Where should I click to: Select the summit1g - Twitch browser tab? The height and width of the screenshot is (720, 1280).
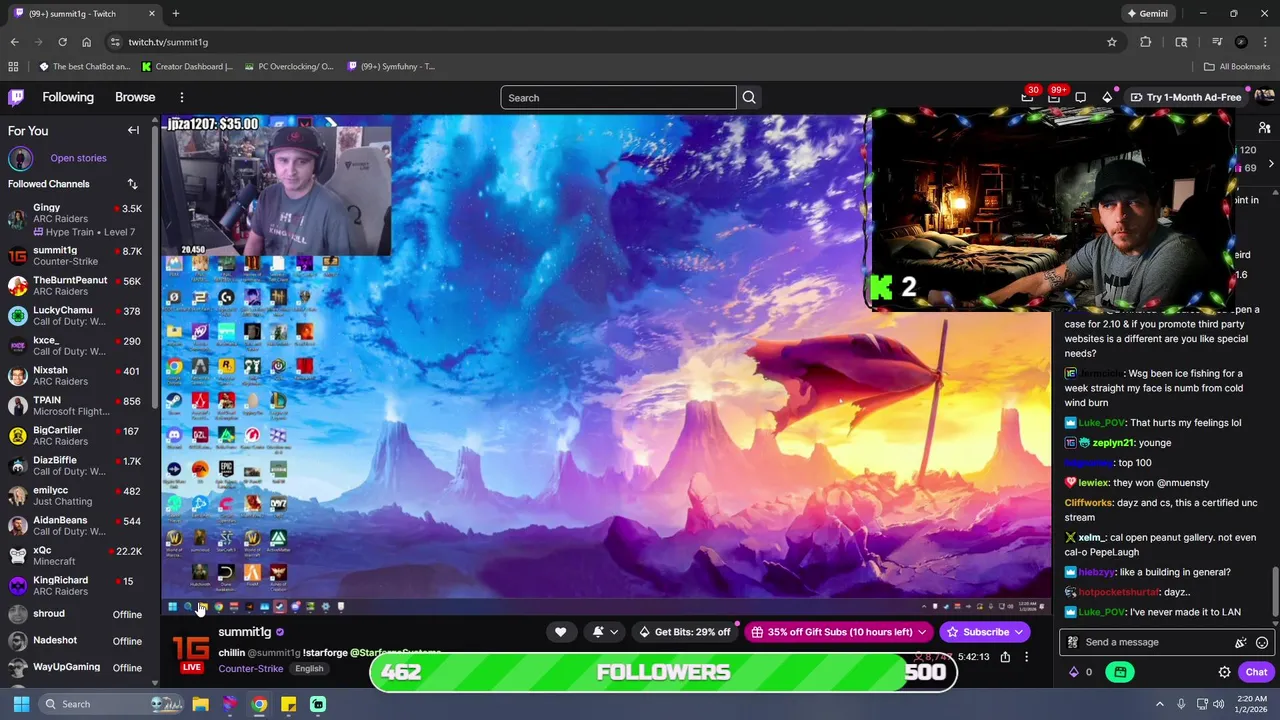[x=83, y=13]
